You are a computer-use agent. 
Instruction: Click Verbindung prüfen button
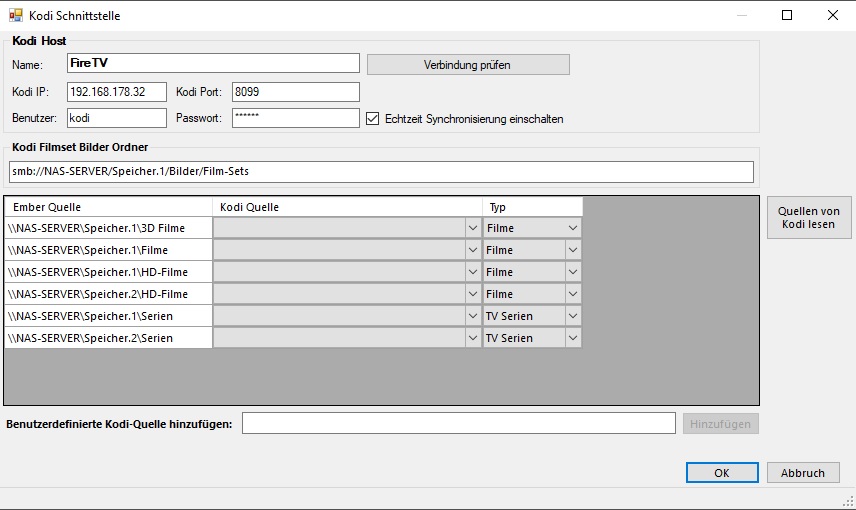pyautogui.click(x=468, y=64)
